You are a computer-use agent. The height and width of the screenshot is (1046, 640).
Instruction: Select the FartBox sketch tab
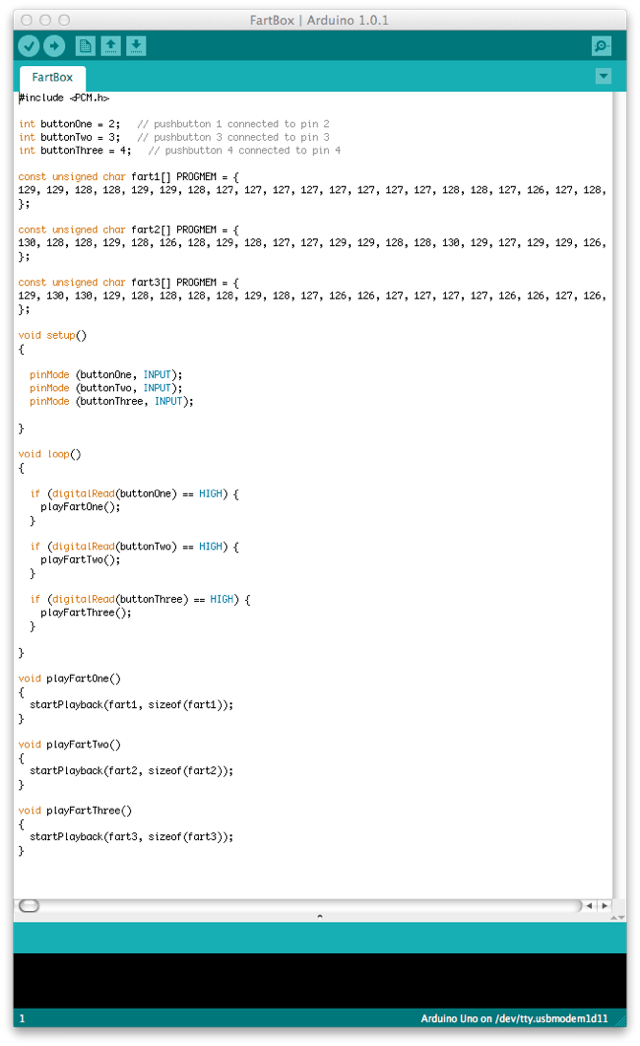point(52,77)
